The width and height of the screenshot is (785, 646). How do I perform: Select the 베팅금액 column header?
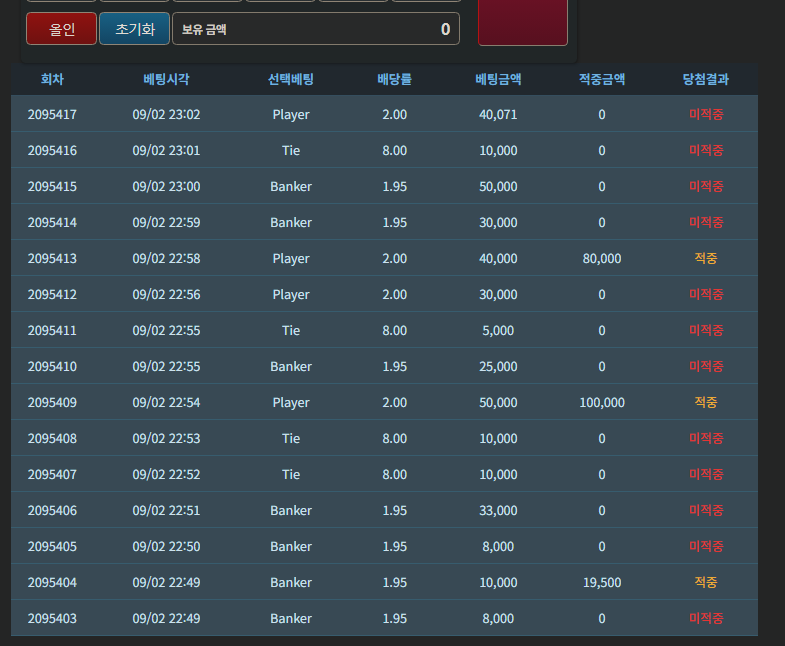point(498,79)
